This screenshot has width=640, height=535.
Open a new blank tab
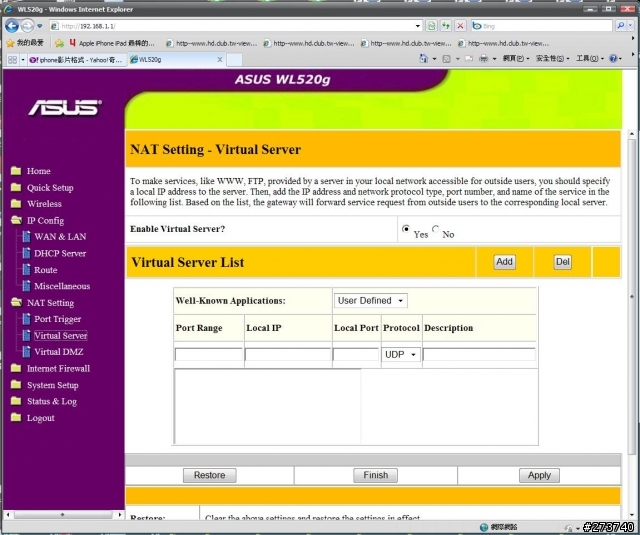pyautogui.click(x=234, y=60)
